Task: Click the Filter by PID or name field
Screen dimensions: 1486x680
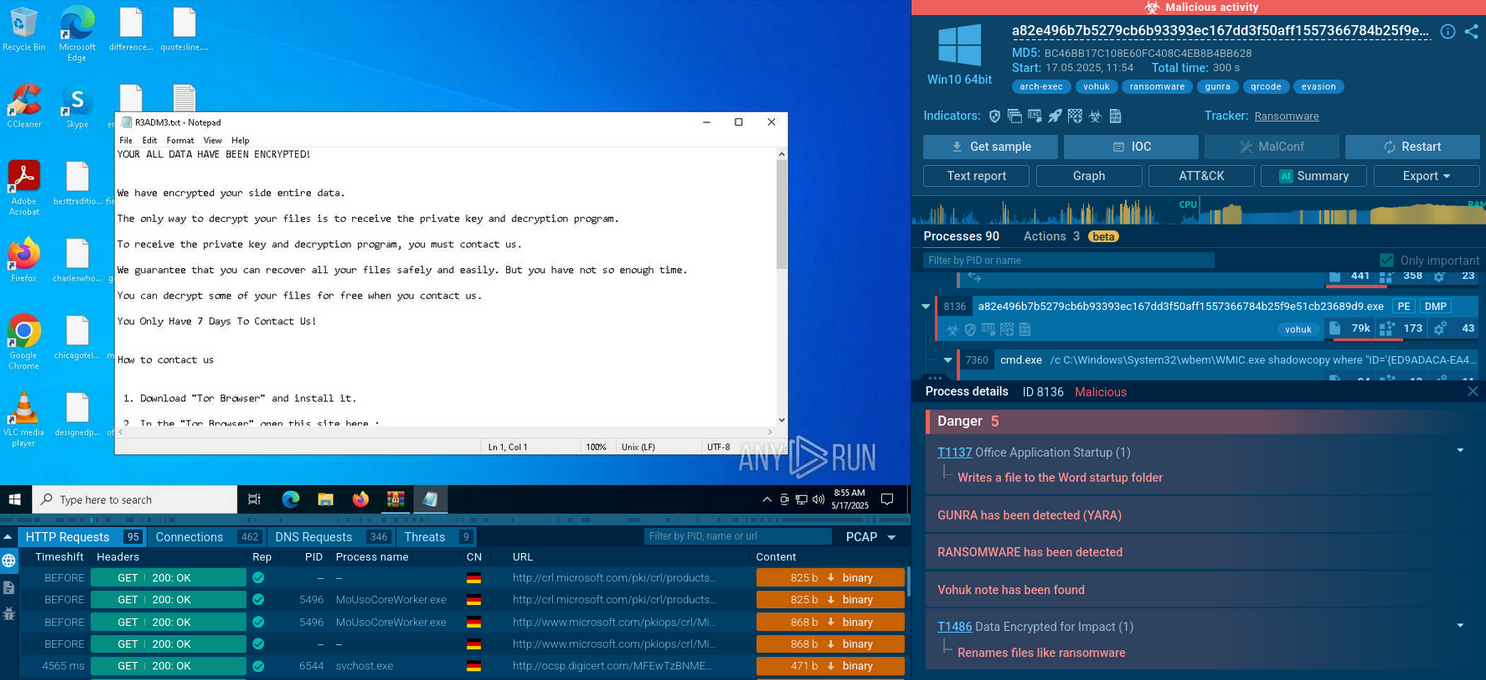Action: click(x=1068, y=260)
